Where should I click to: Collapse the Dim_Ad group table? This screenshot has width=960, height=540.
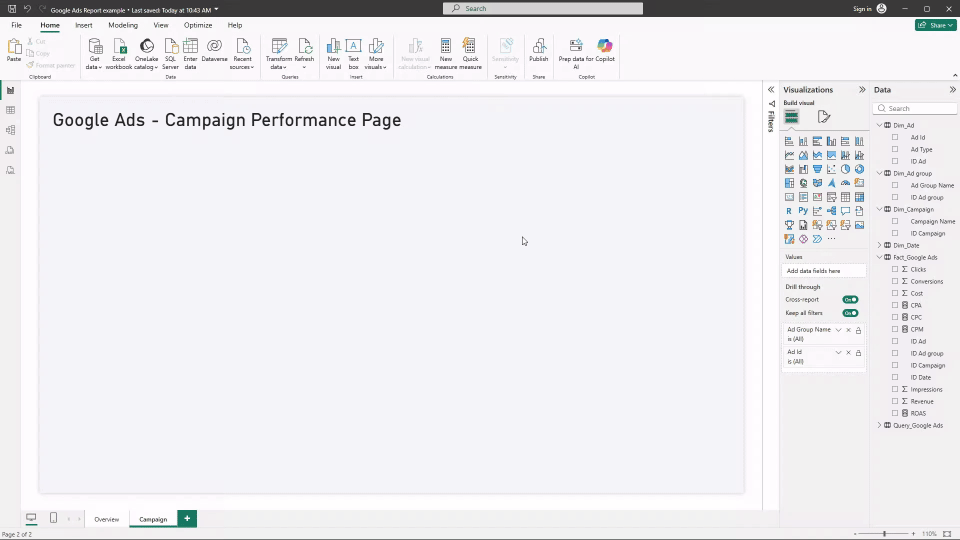[x=880, y=173]
